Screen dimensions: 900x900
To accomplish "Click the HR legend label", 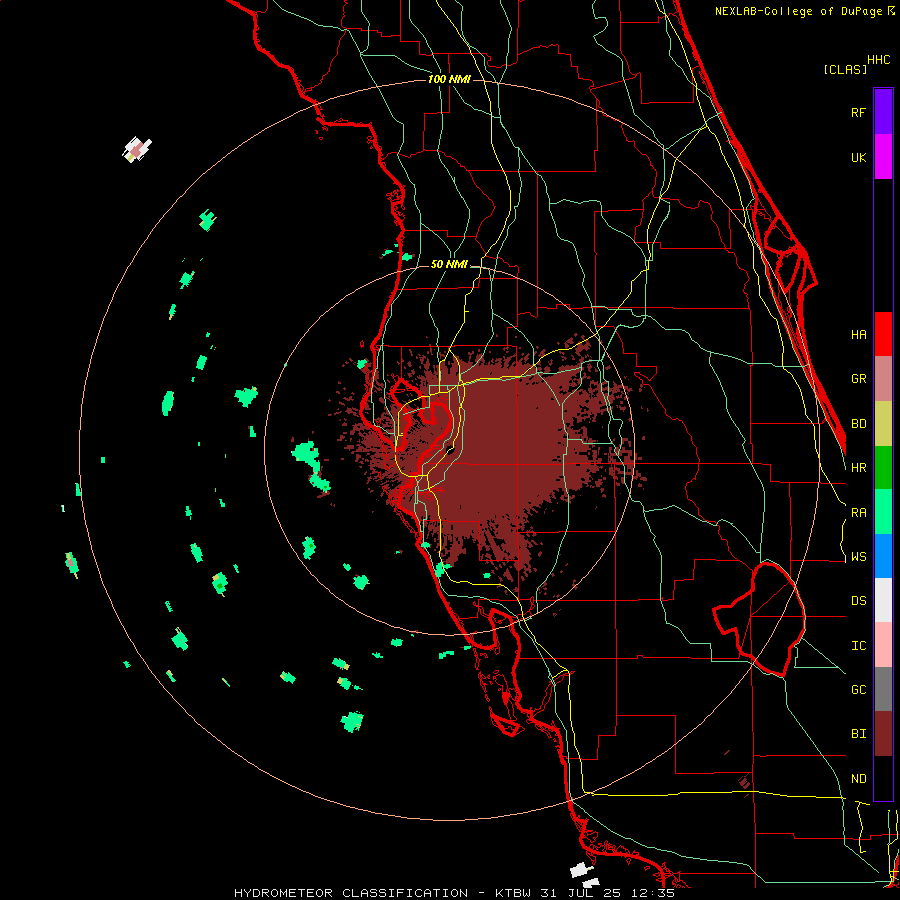I will tap(859, 468).
